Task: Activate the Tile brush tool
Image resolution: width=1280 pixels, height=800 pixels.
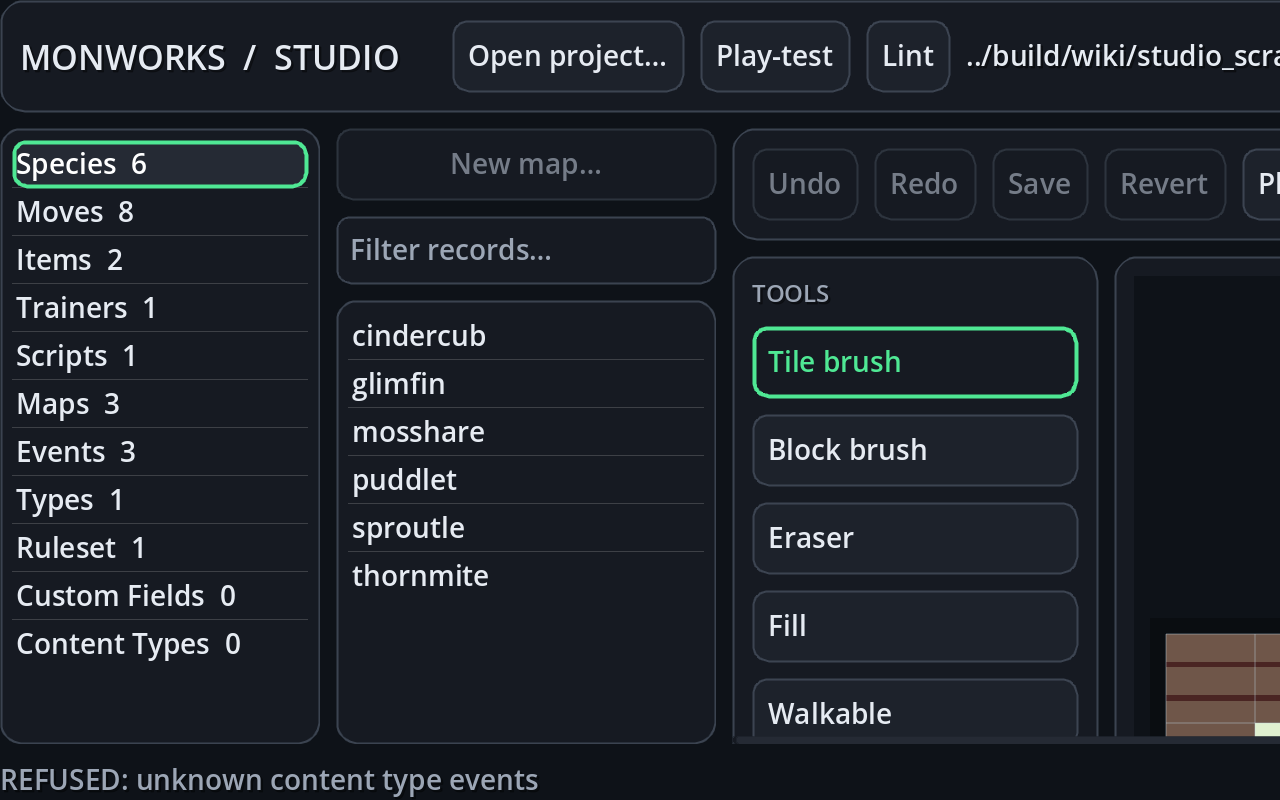Action: [x=915, y=362]
